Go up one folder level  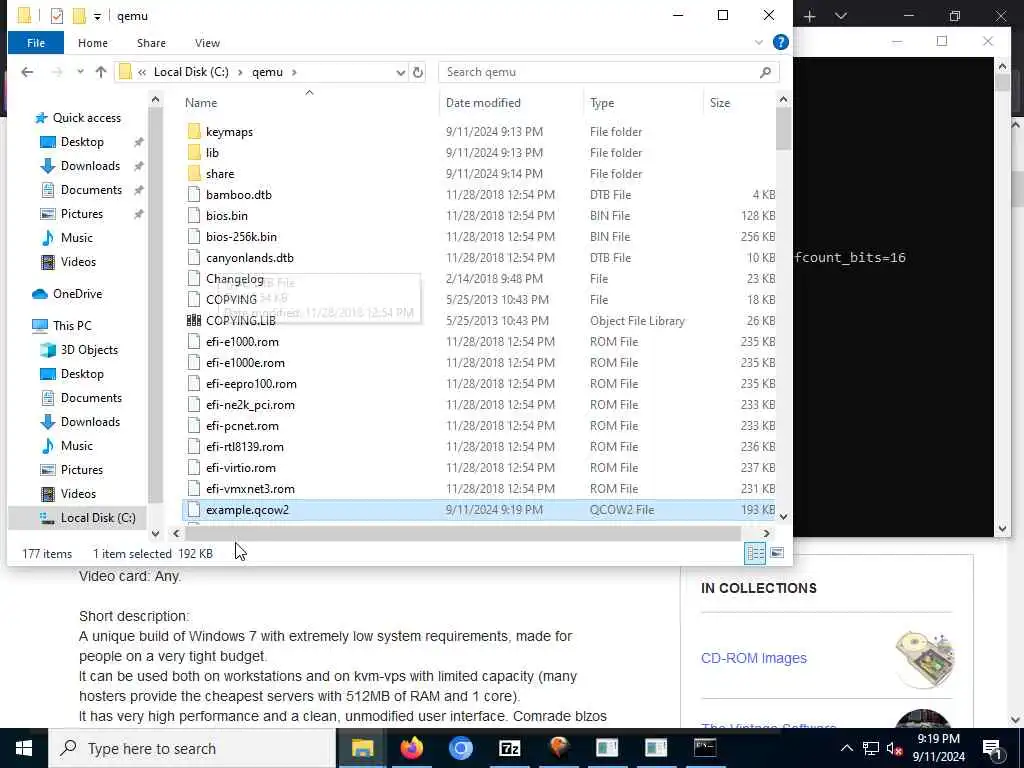click(x=101, y=72)
